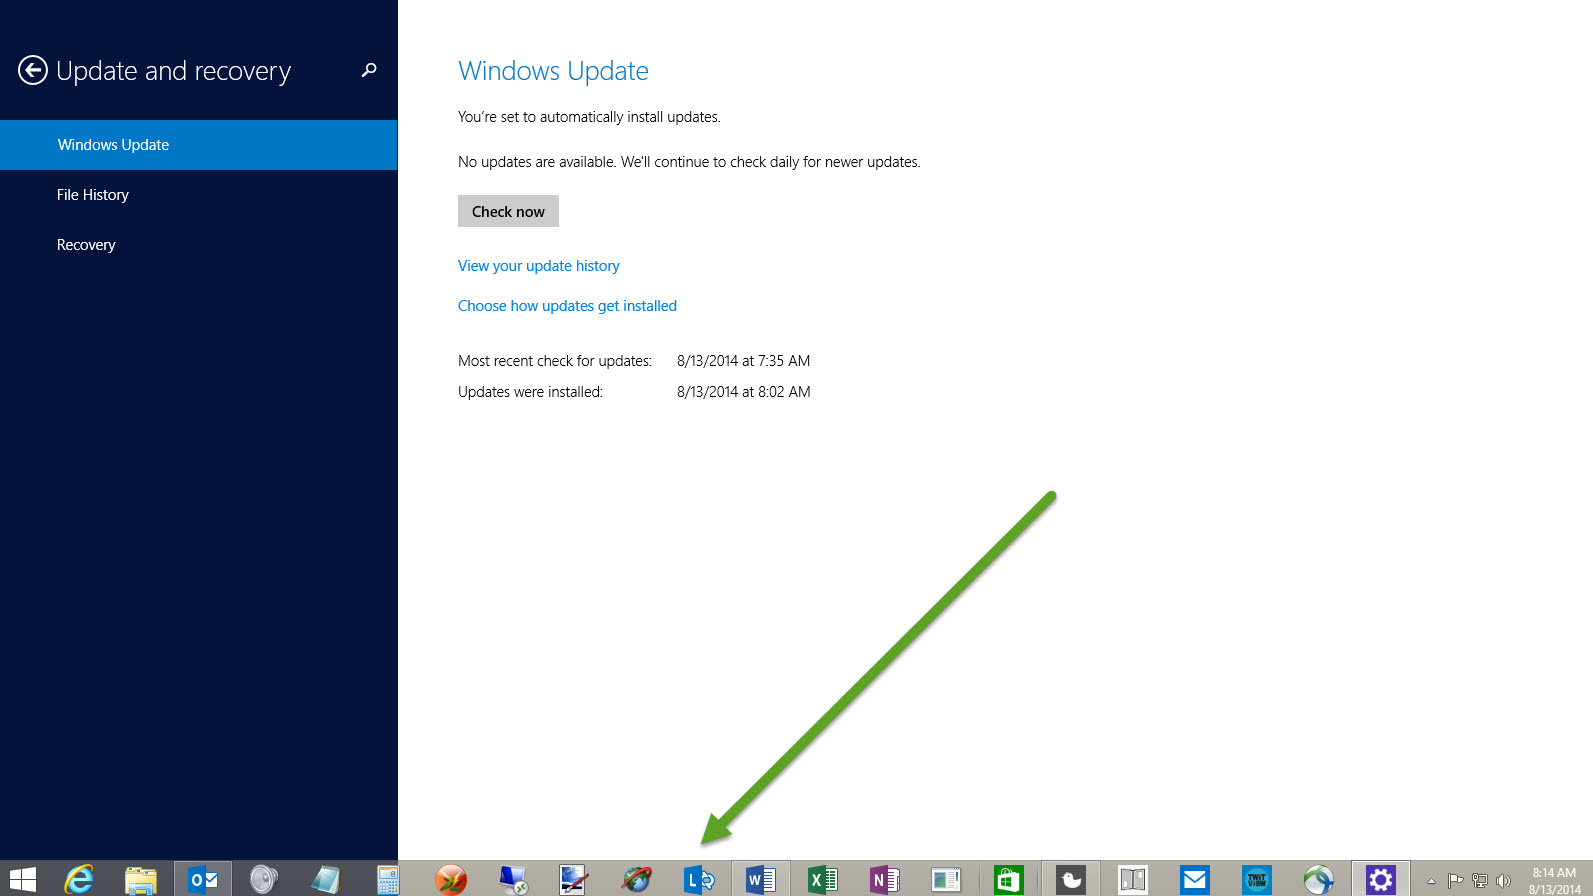
Task: Launch Lync from the taskbar
Action: (x=698, y=879)
